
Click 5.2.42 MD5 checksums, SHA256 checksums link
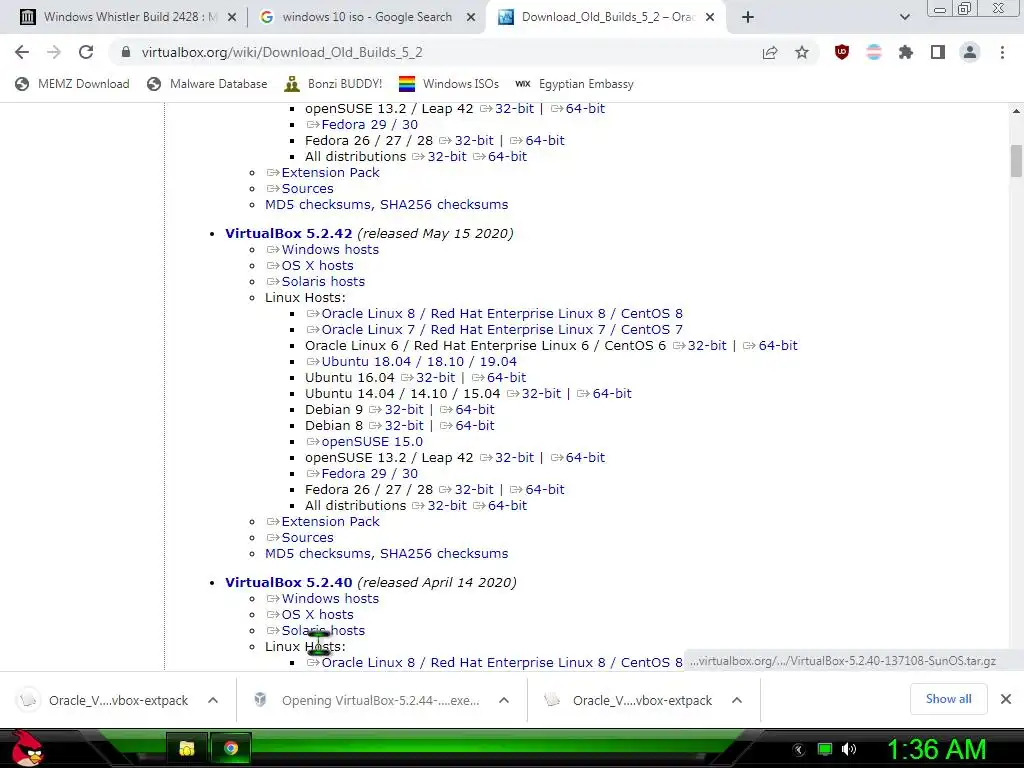point(387,553)
